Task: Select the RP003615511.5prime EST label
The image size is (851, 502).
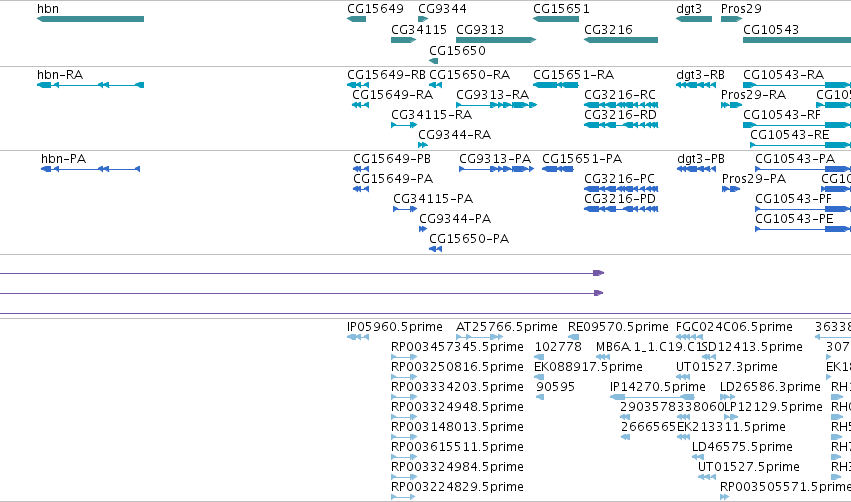Action: [457, 447]
